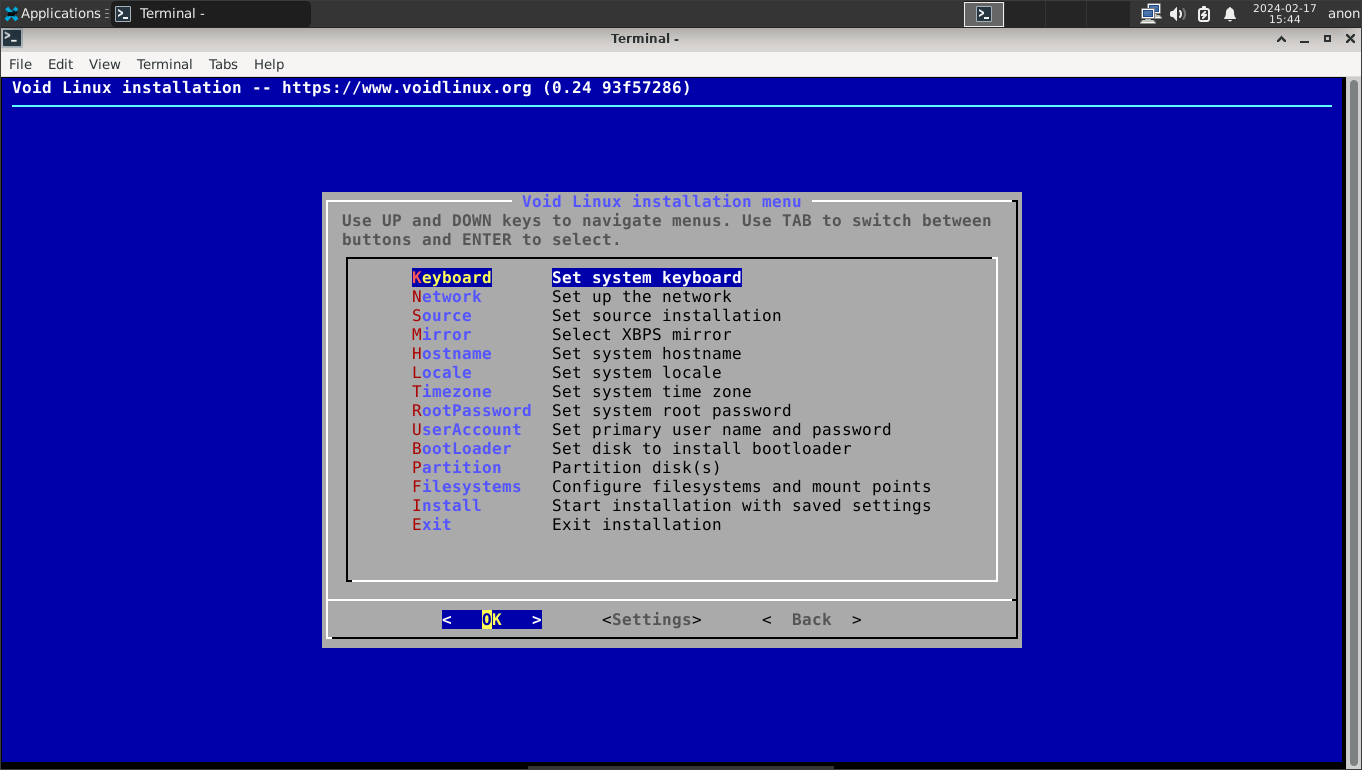The width and height of the screenshot is (1362, 770).
Task: Close the Terminal window
Action: point(1350,38)
